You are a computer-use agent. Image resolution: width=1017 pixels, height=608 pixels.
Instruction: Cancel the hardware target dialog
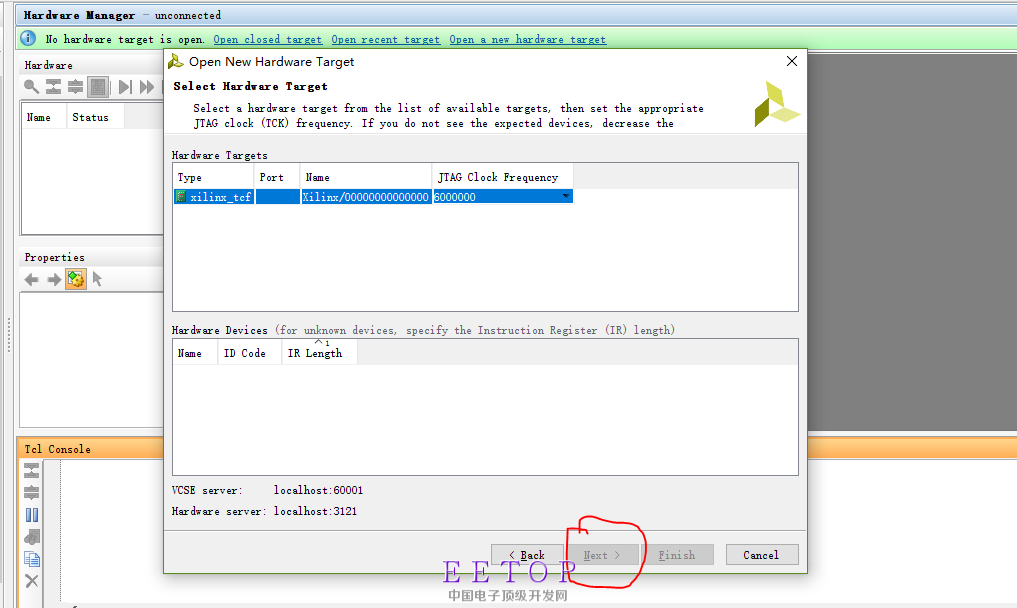click(x=761, y=555)
